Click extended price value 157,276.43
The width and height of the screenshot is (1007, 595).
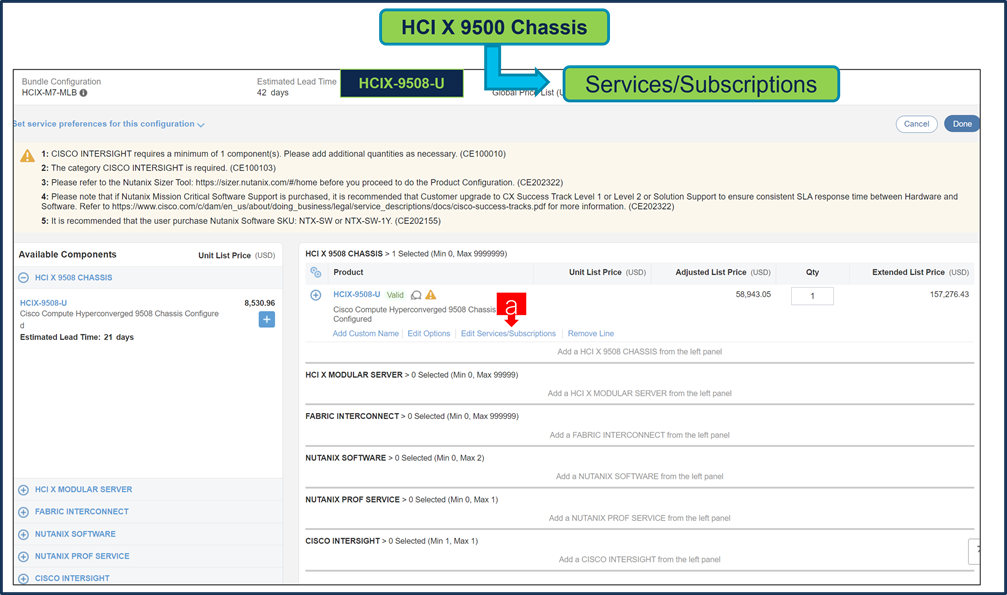click(949, 294)
